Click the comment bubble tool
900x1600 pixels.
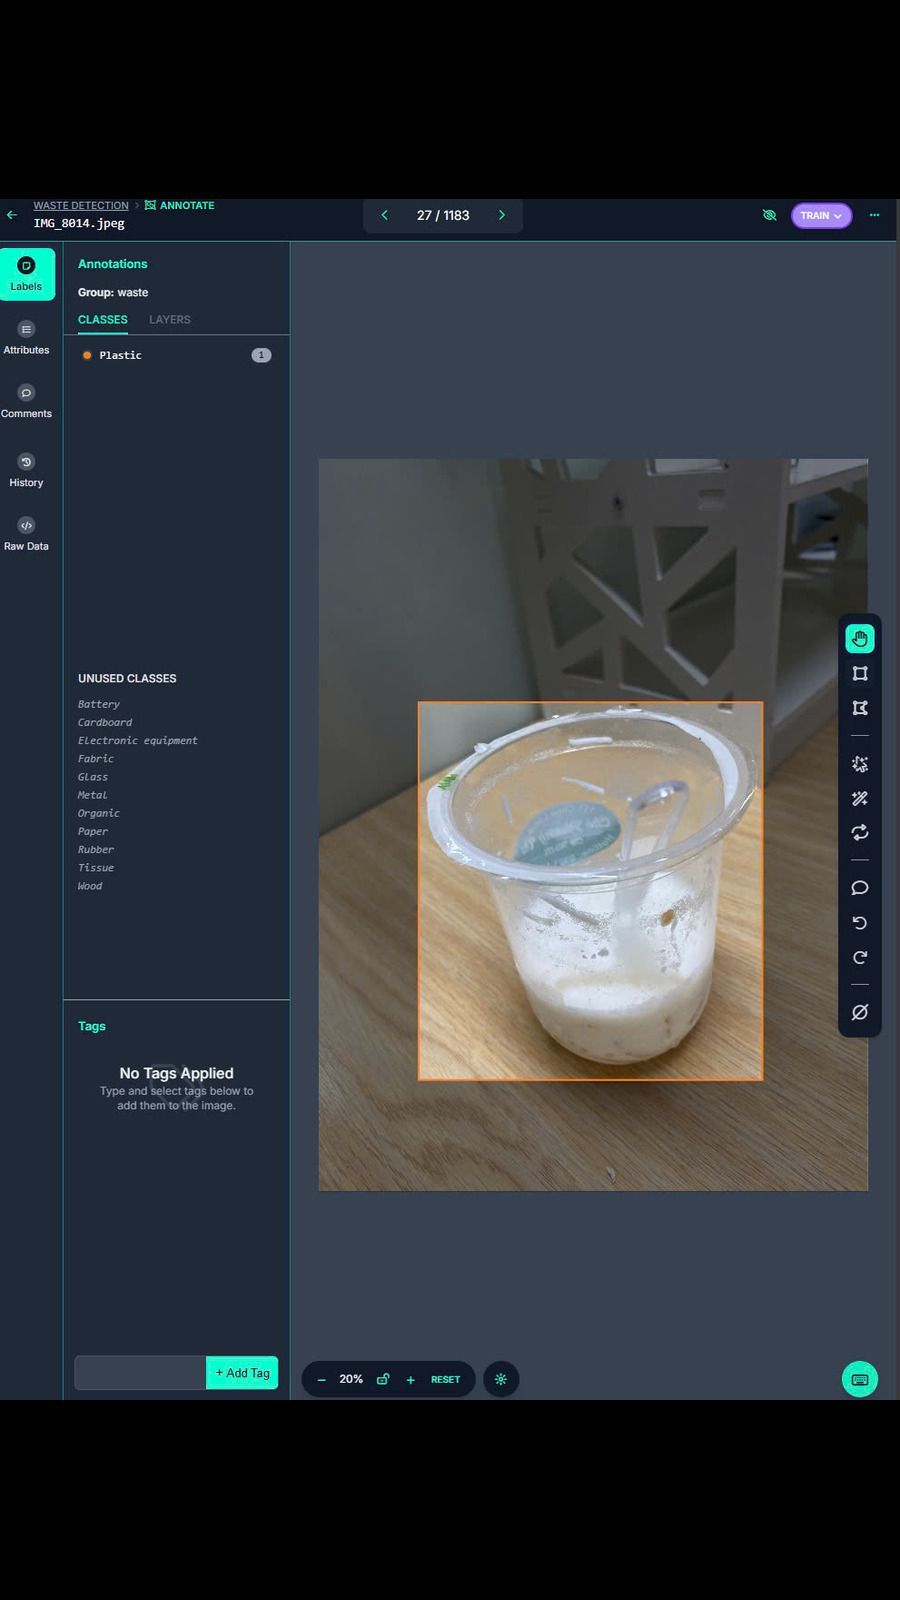tap(859, 888)
